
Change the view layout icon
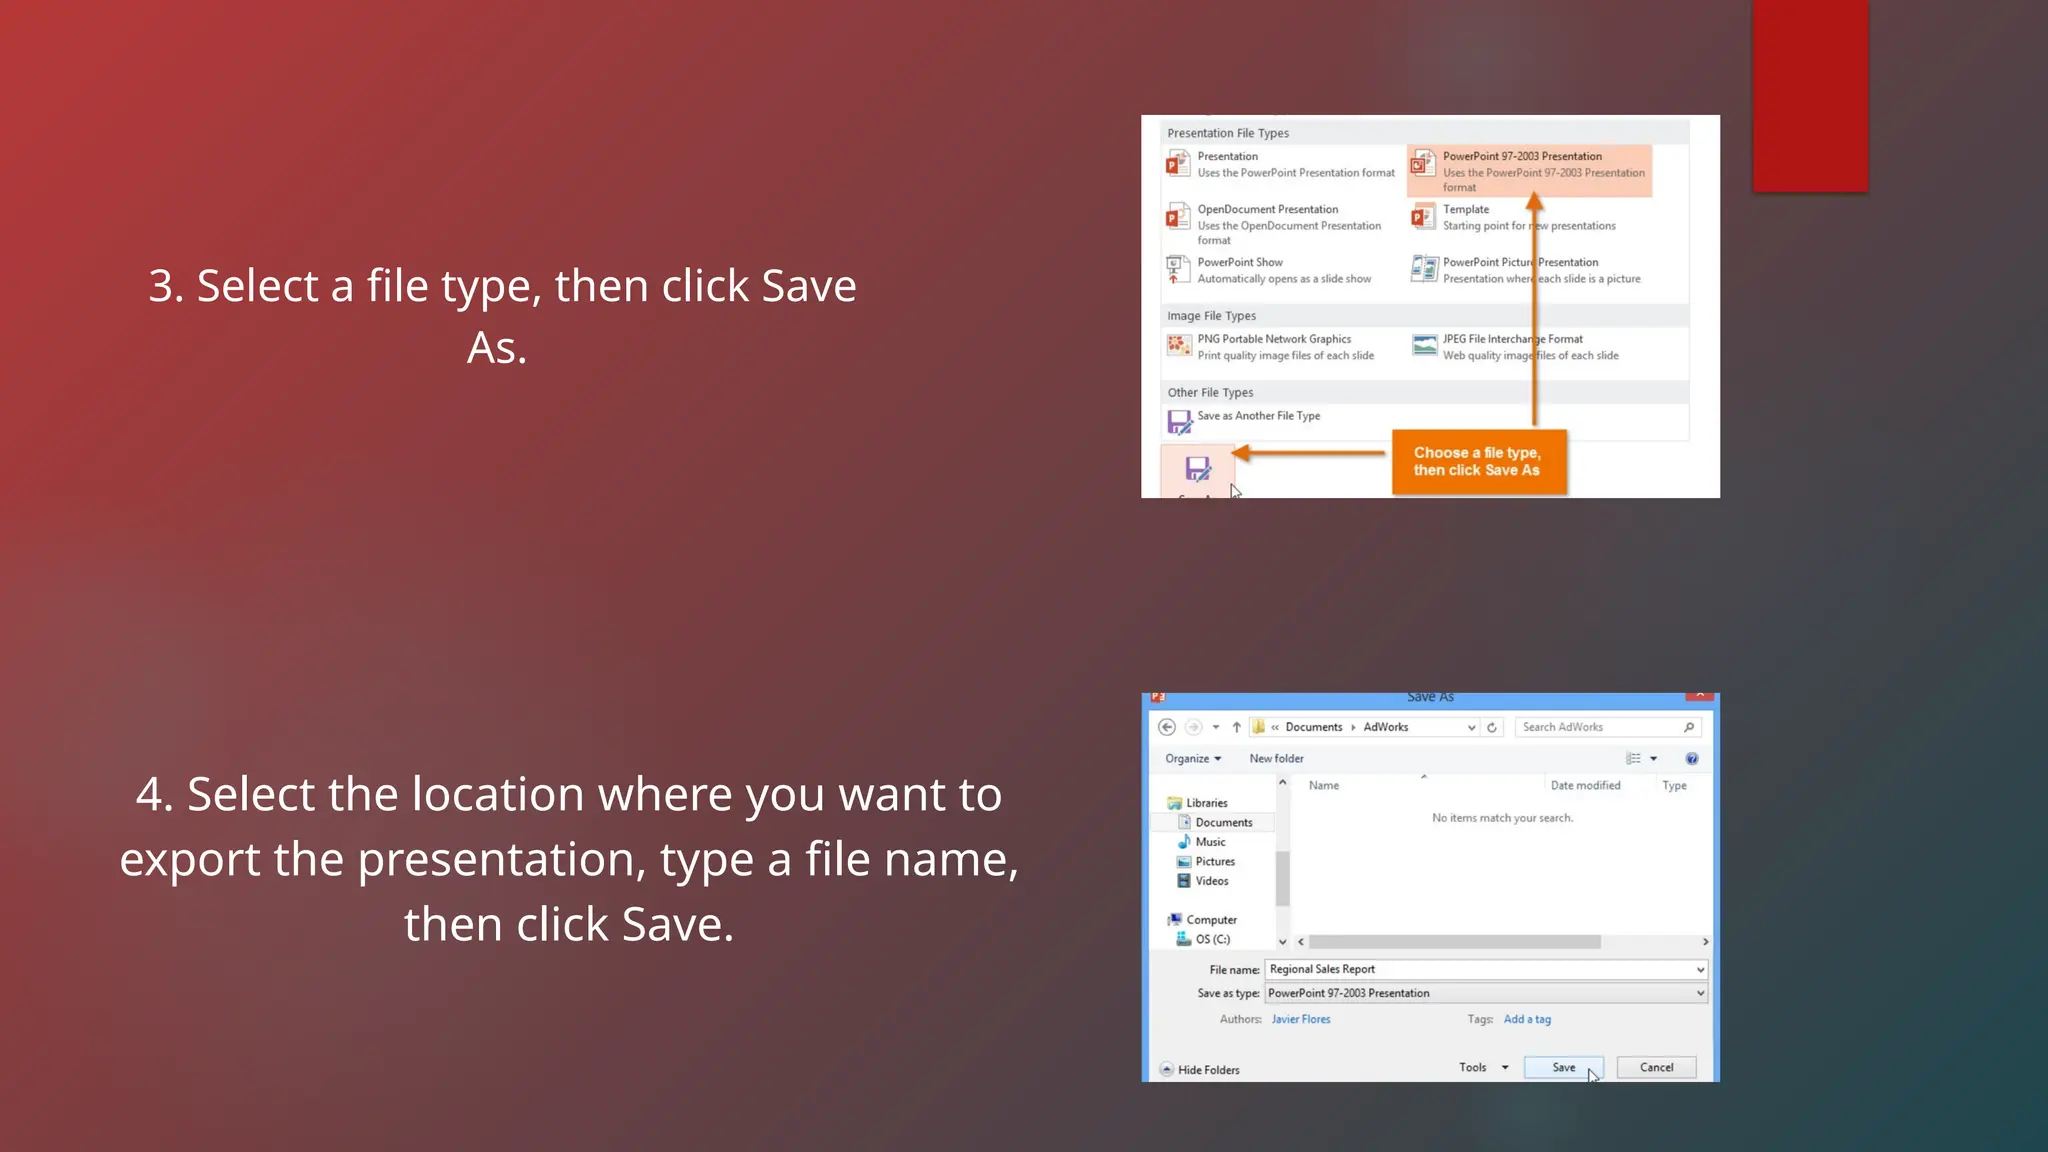[1633, 759]
